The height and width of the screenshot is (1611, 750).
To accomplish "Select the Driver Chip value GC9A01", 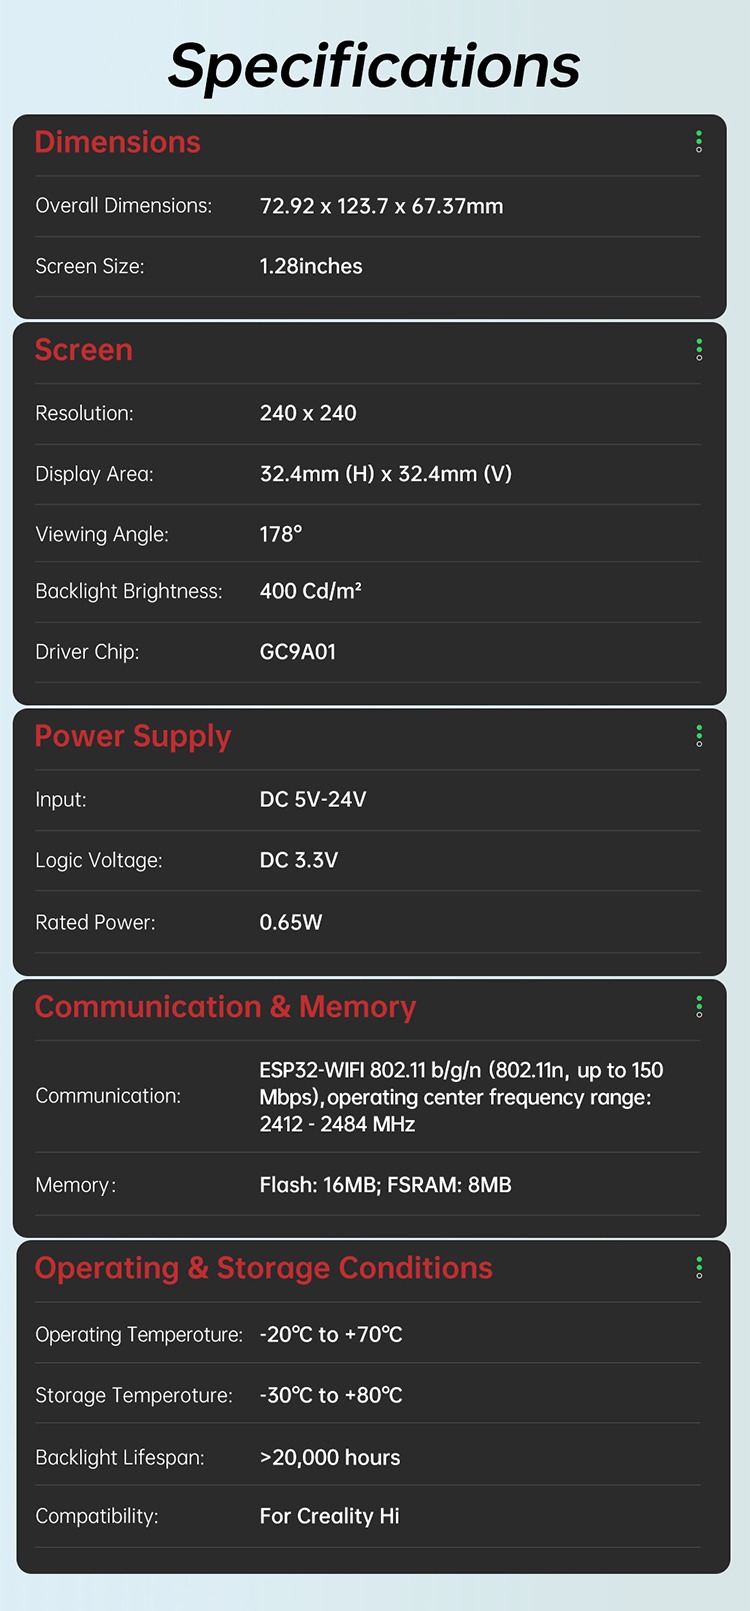I will 298,652.
